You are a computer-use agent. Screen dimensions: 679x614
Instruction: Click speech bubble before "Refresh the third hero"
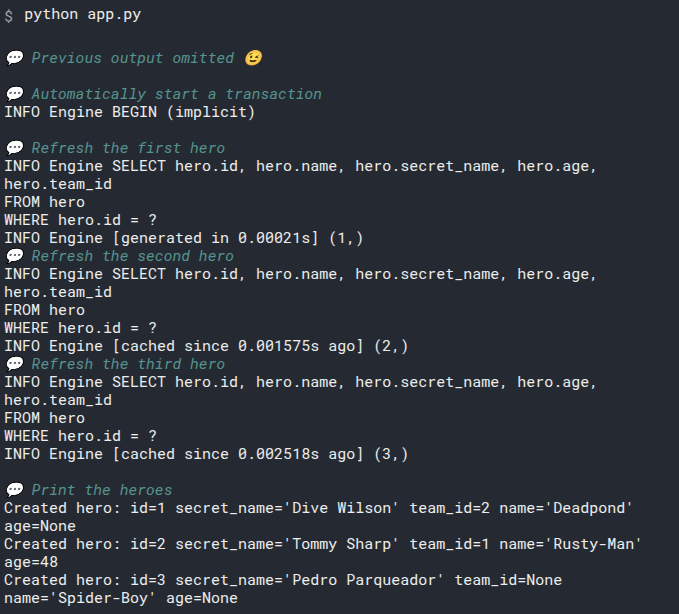14,364
